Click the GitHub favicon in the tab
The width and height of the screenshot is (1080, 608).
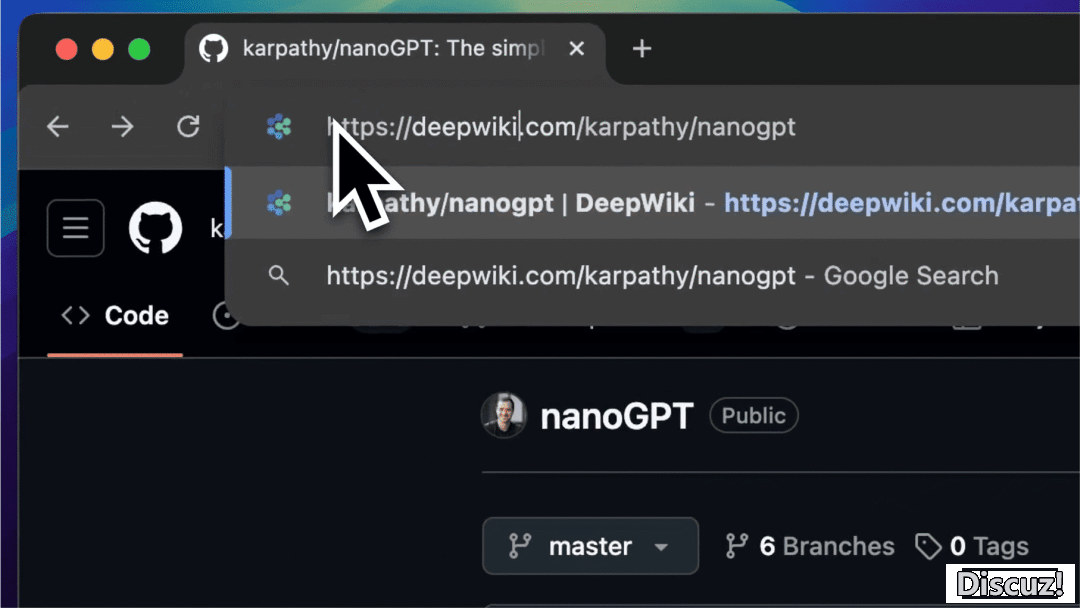(x=214, y=49)
